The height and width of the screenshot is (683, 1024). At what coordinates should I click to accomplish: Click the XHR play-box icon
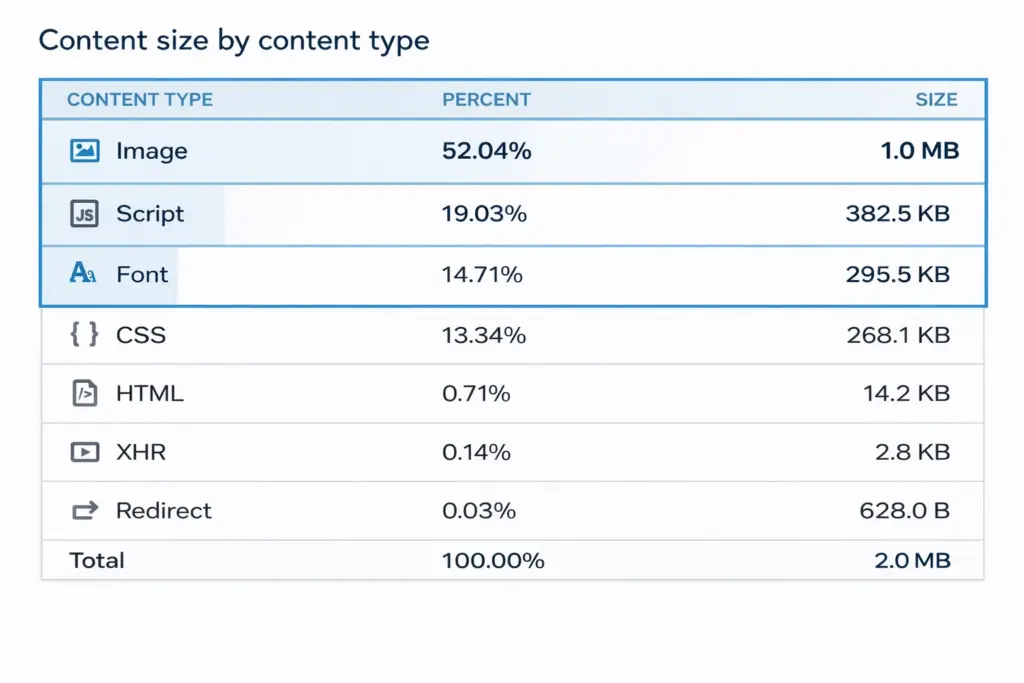pos(85,452)
